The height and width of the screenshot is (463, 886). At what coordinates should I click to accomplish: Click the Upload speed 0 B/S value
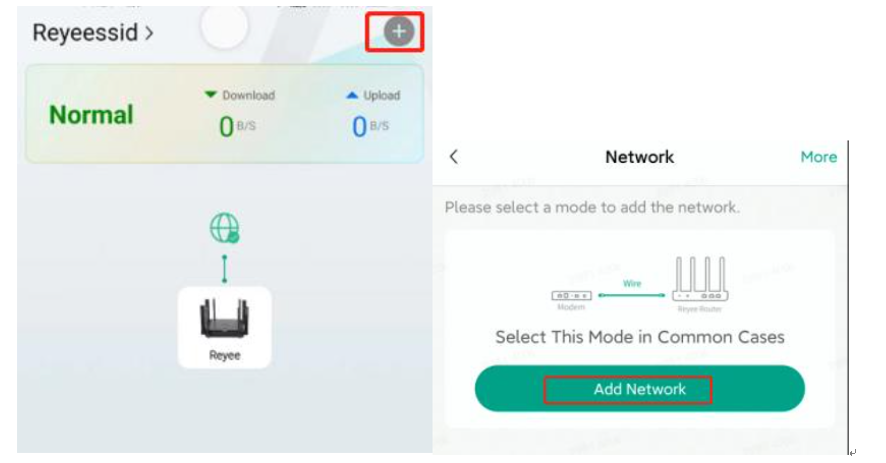tap(370, 126)
